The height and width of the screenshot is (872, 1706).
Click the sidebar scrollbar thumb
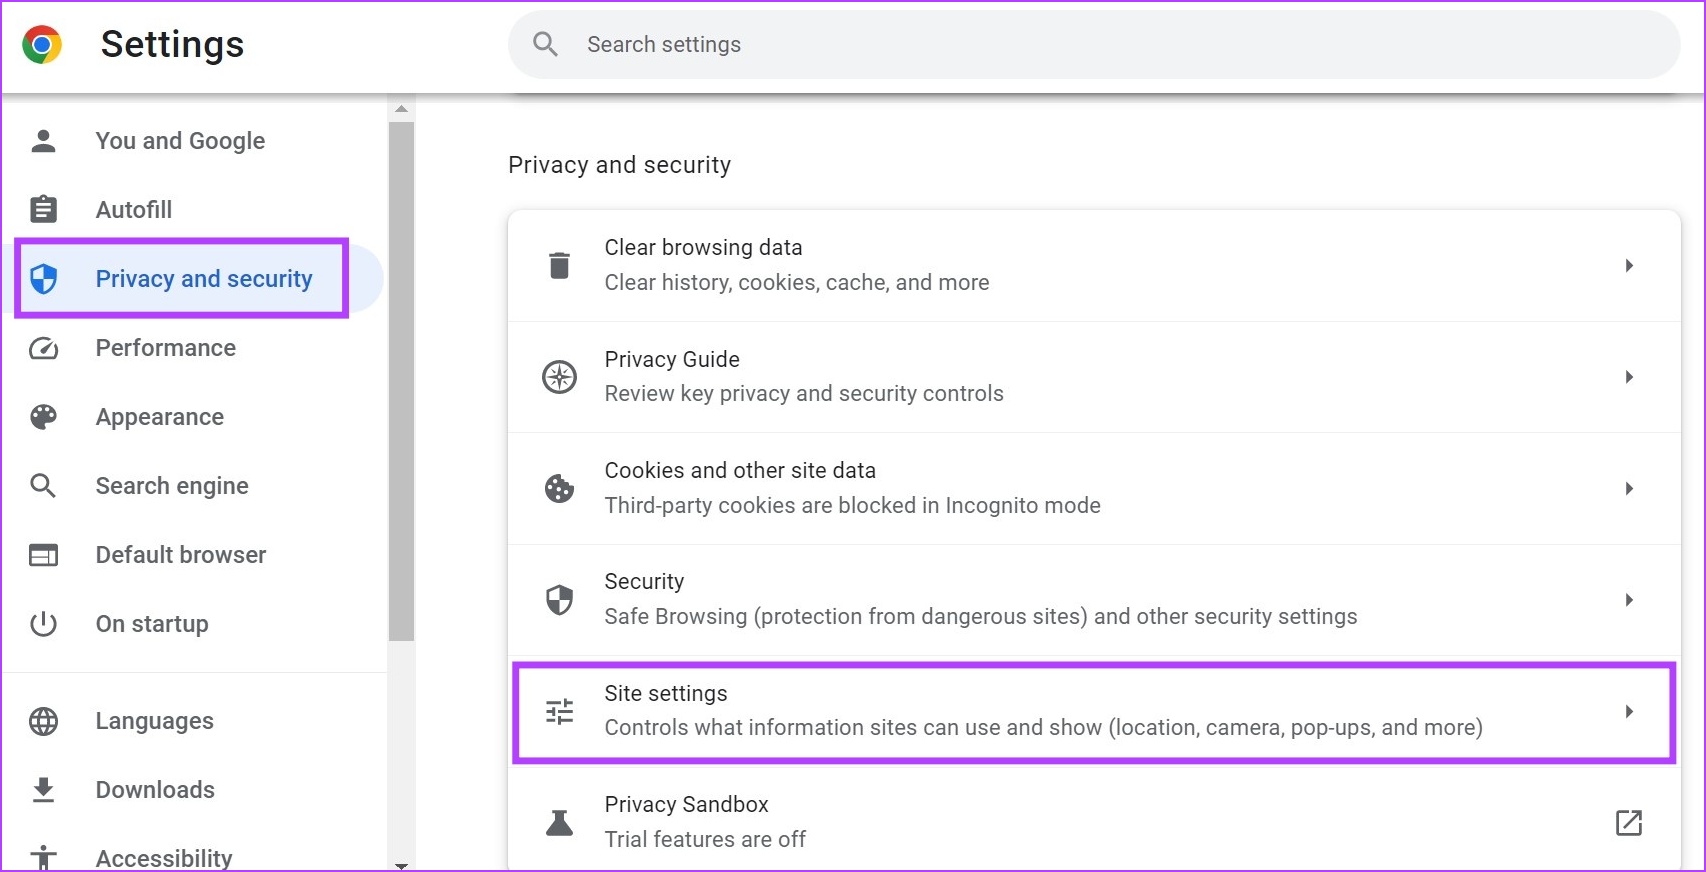pos(401,381)
